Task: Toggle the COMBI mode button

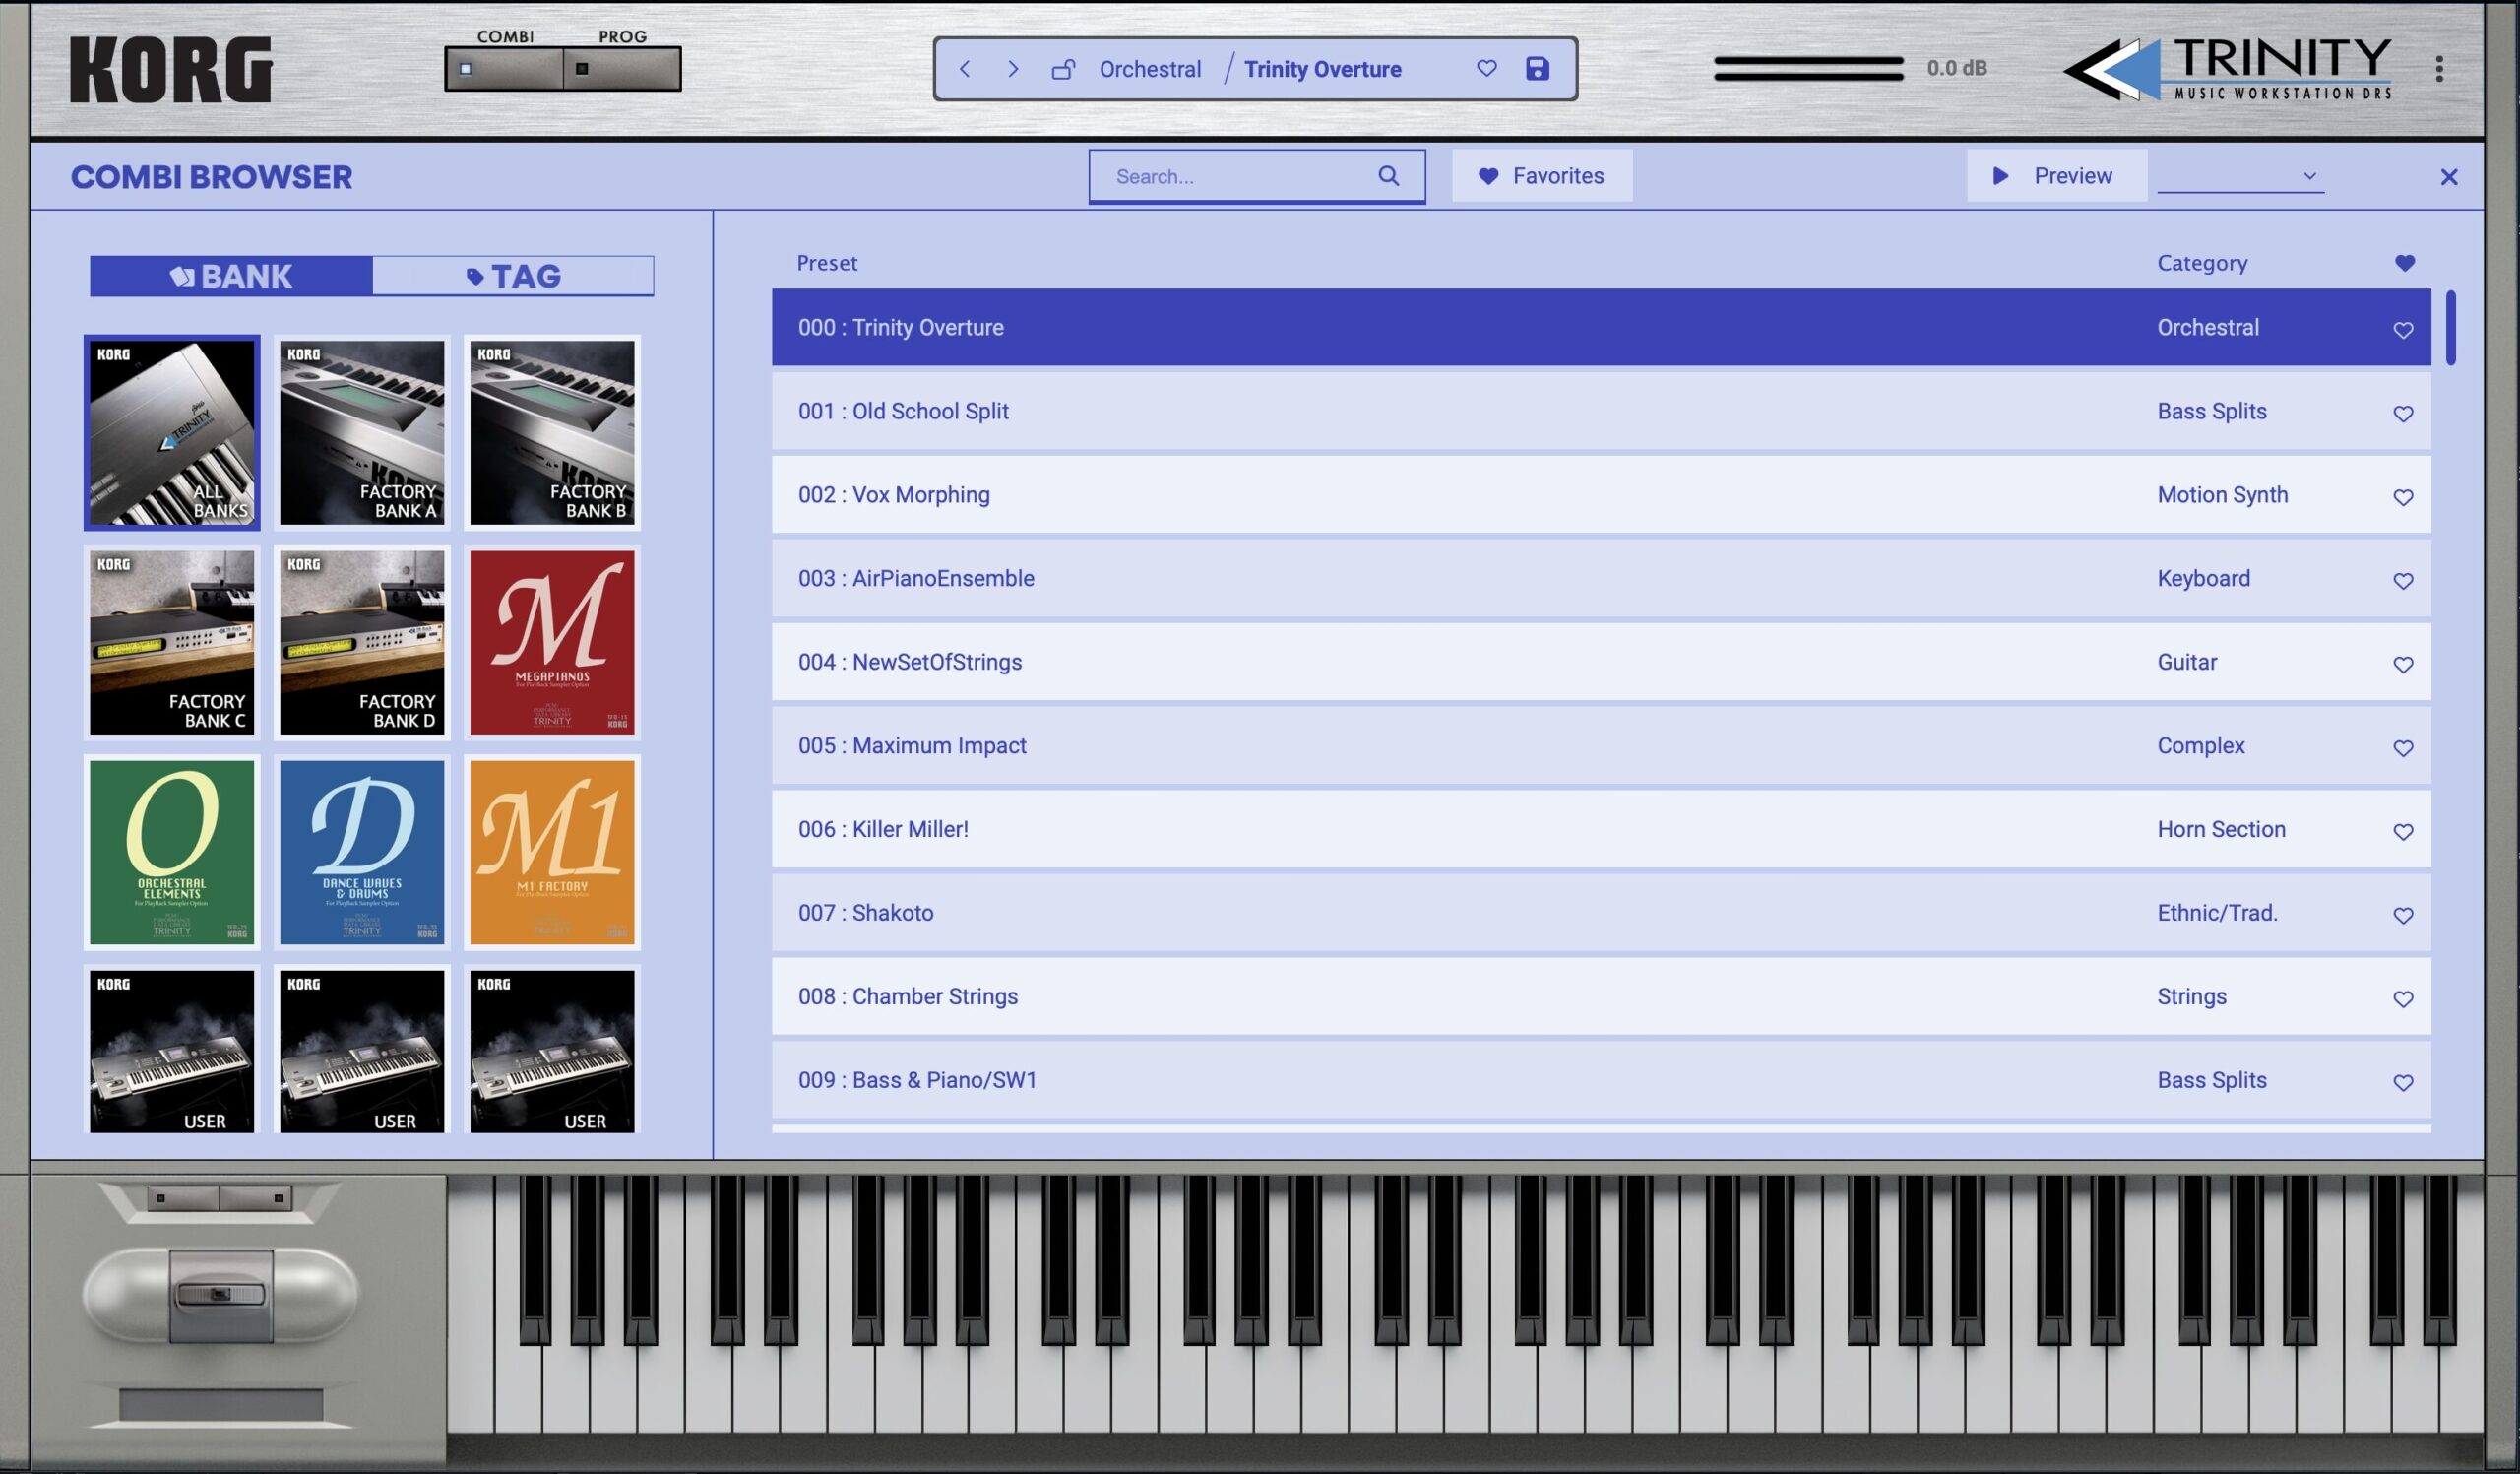Action: [x=504, y=69]
